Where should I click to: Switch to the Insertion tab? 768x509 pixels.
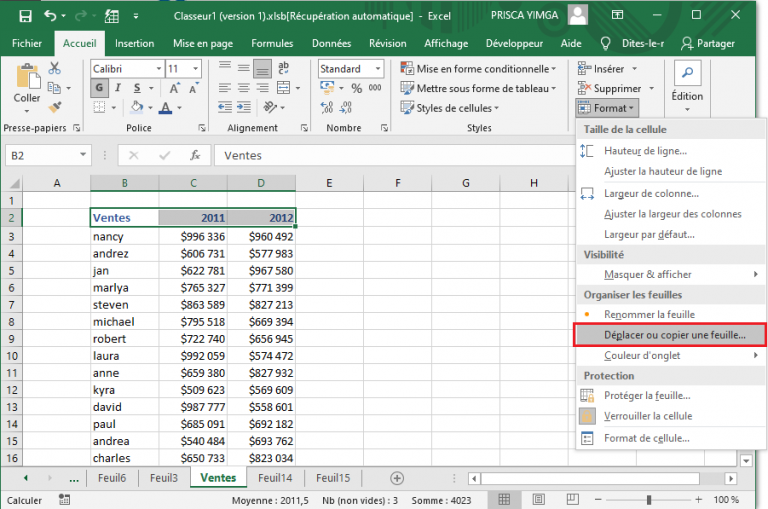click(134, 43)
